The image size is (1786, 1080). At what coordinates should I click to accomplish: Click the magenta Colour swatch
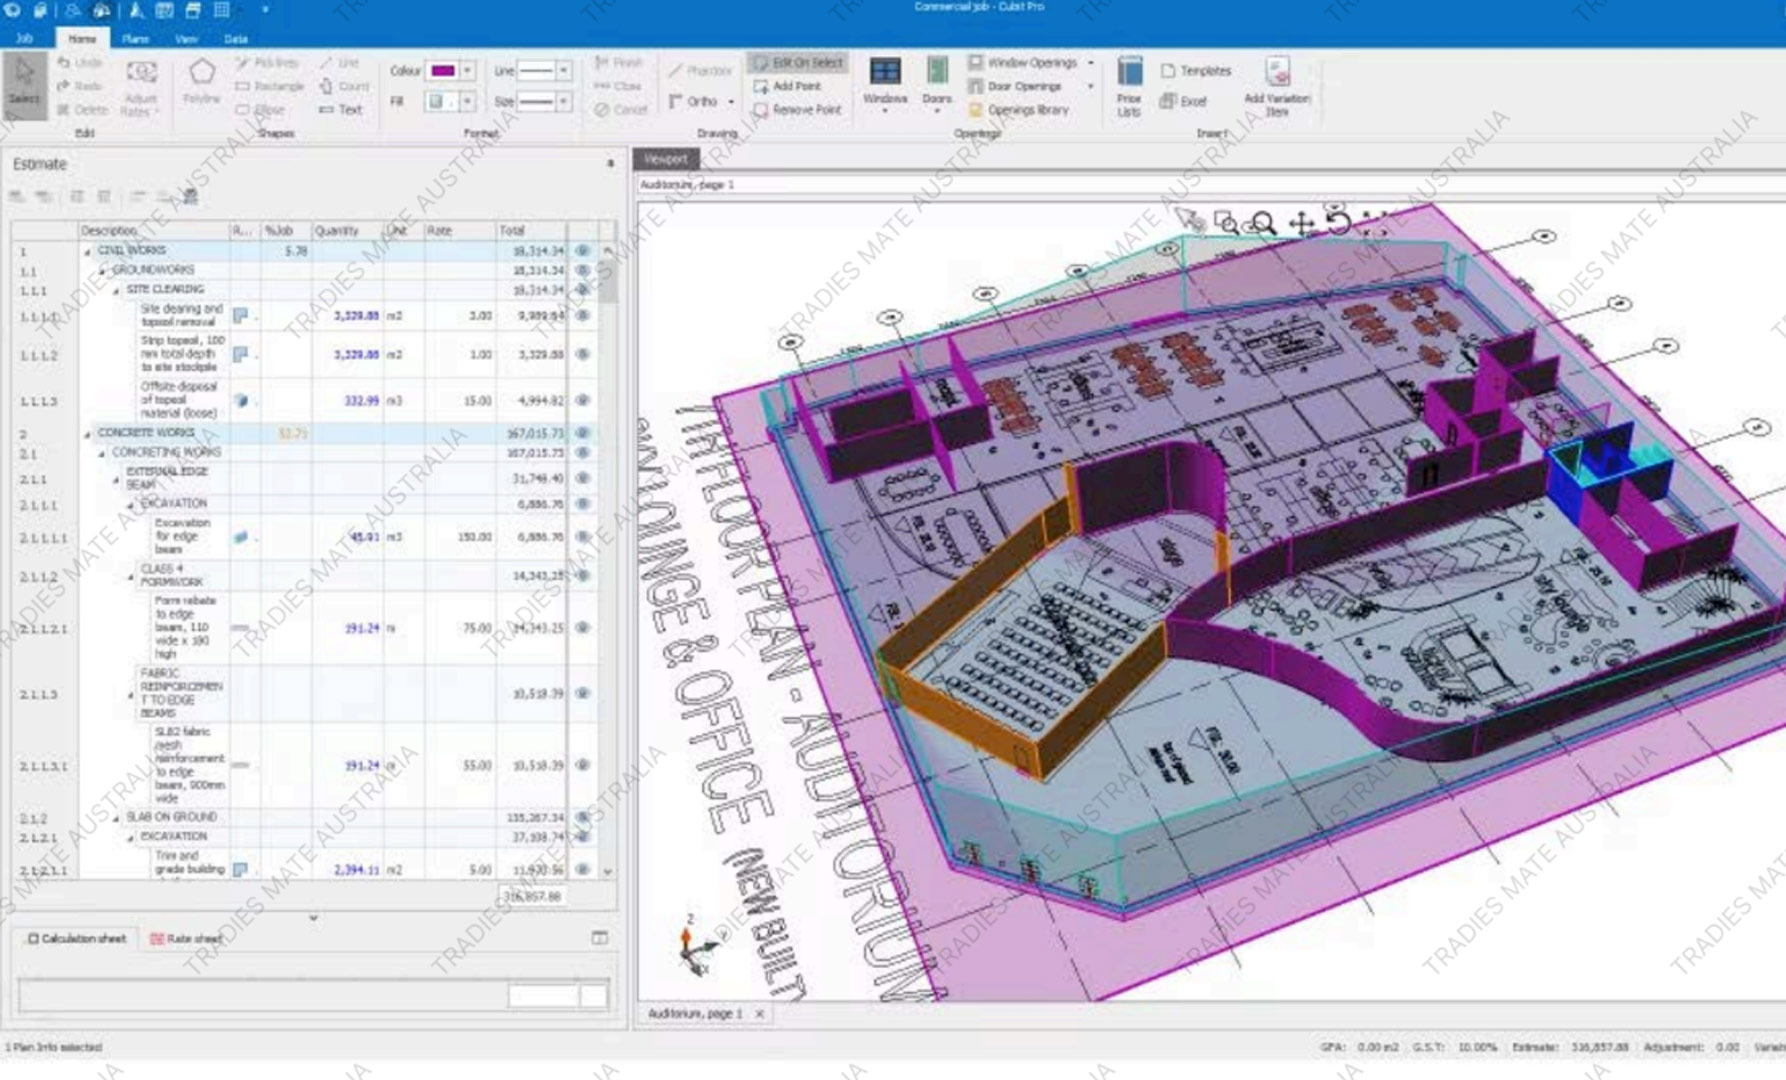click(x=443, y=71)
